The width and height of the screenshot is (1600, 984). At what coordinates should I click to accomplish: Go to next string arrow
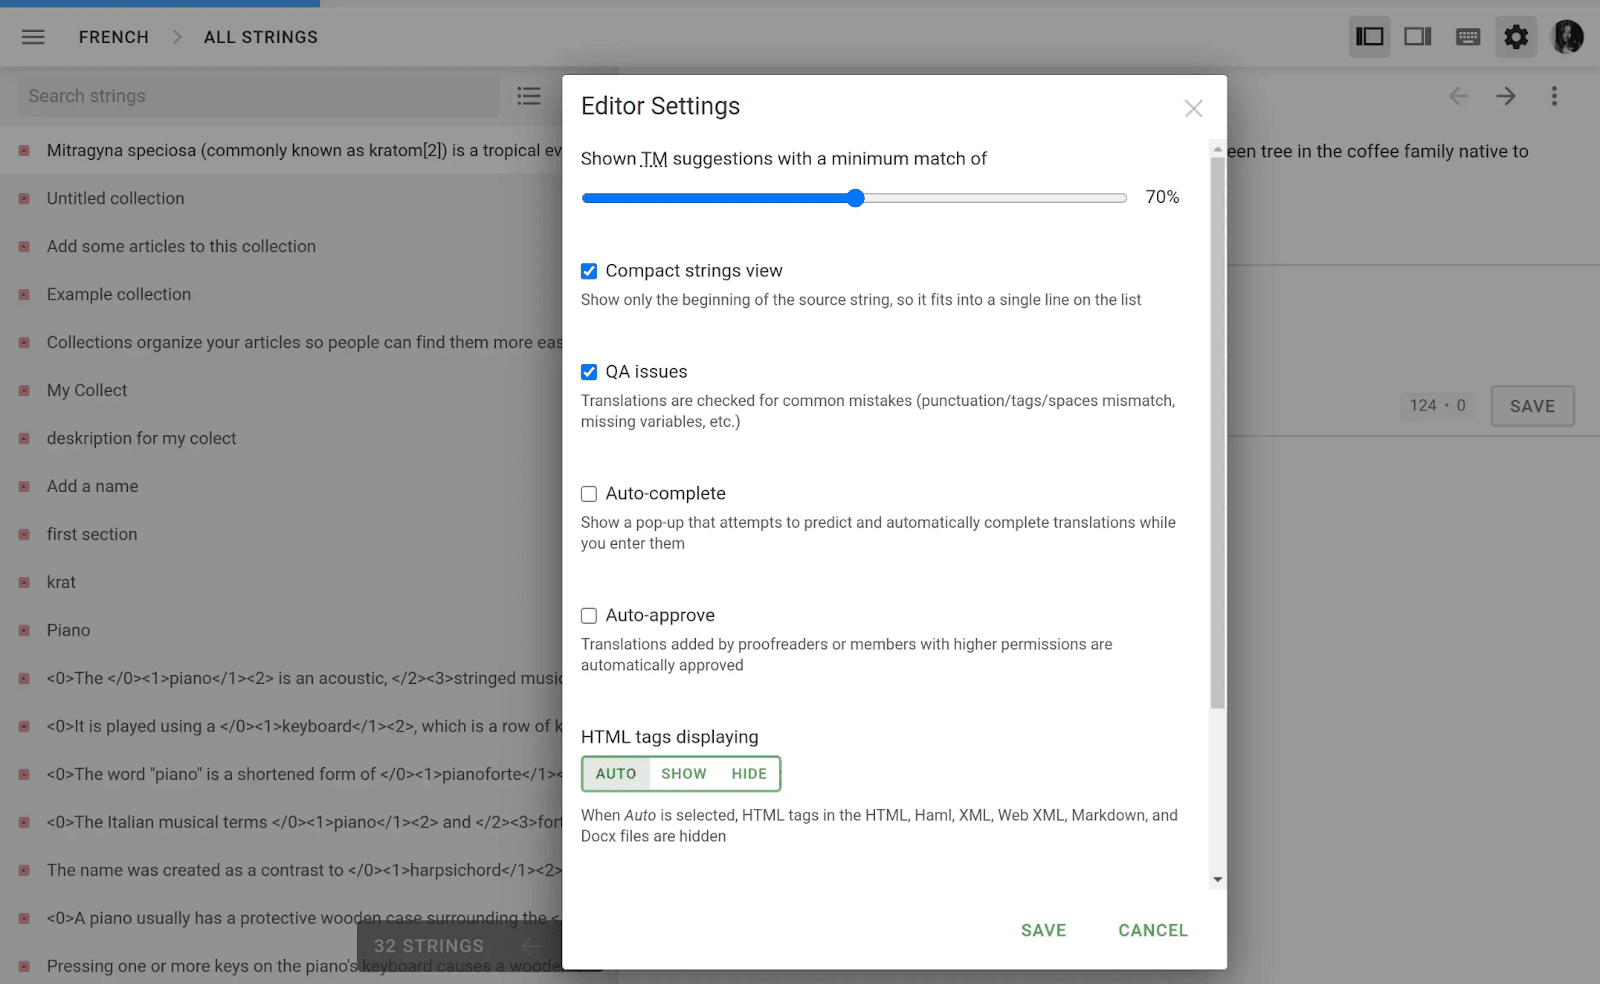coord(1505,96)
